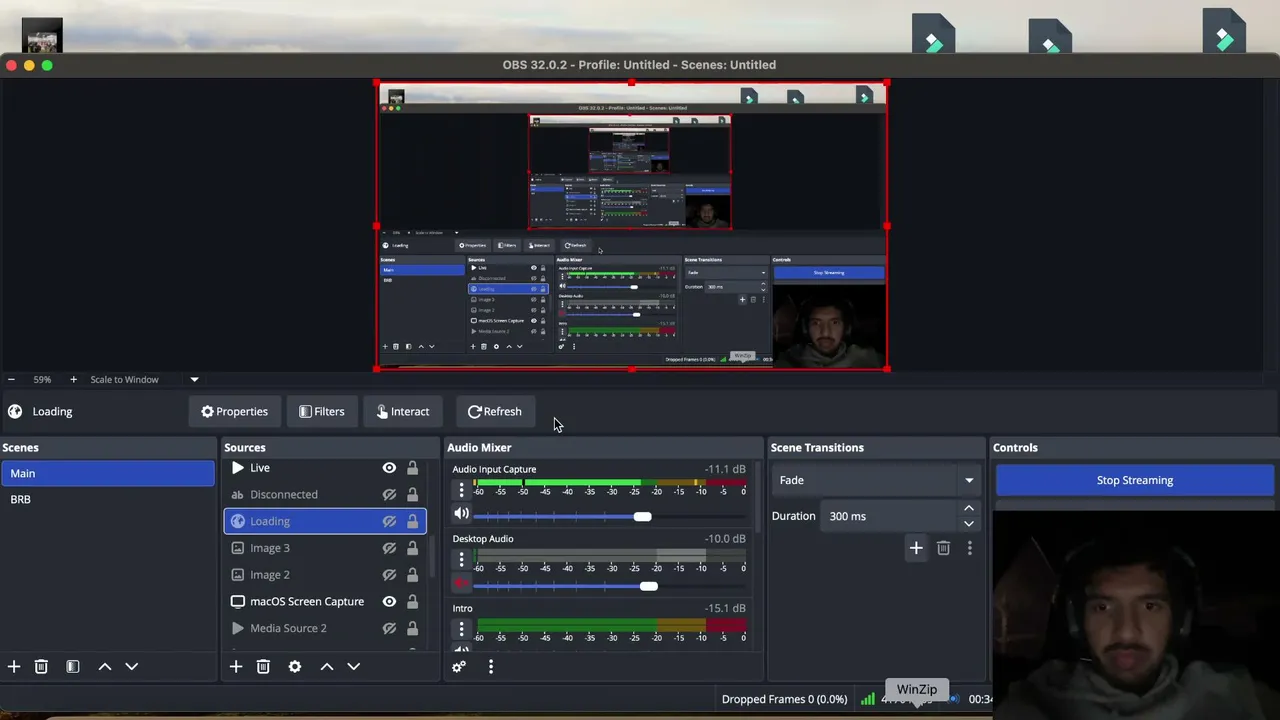Toggle lock on macOS Screen Capture

tap(412, 602)
